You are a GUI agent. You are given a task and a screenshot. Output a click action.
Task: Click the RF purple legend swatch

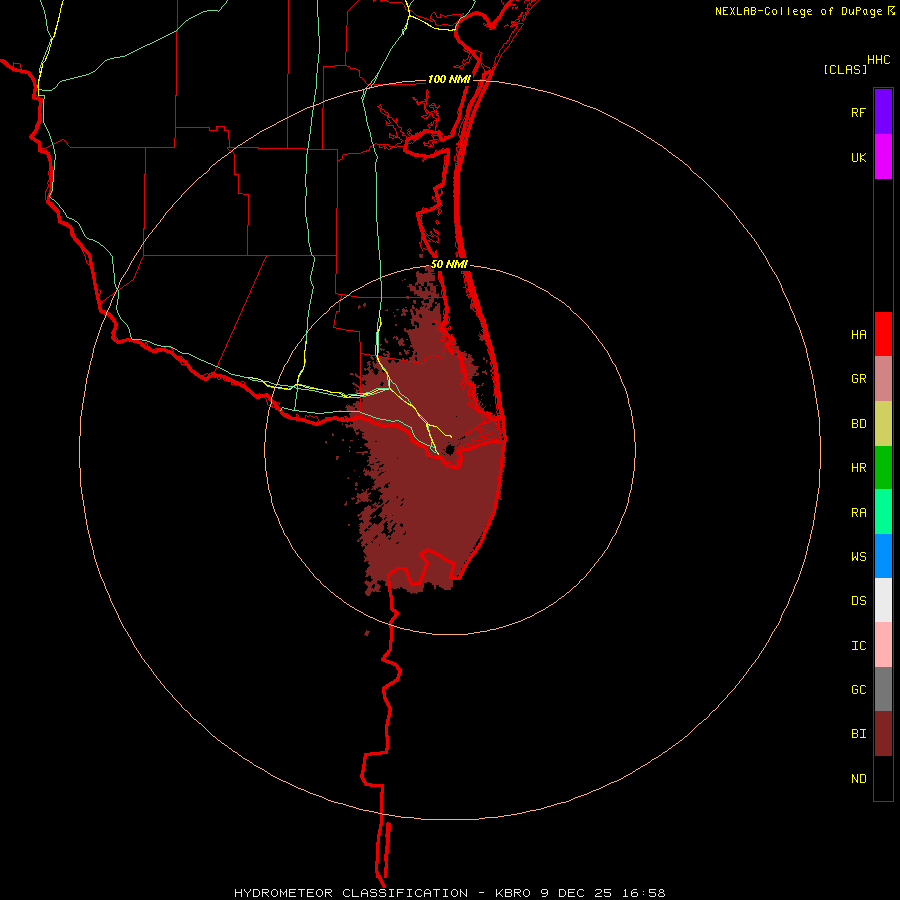[x=883, y=112]
